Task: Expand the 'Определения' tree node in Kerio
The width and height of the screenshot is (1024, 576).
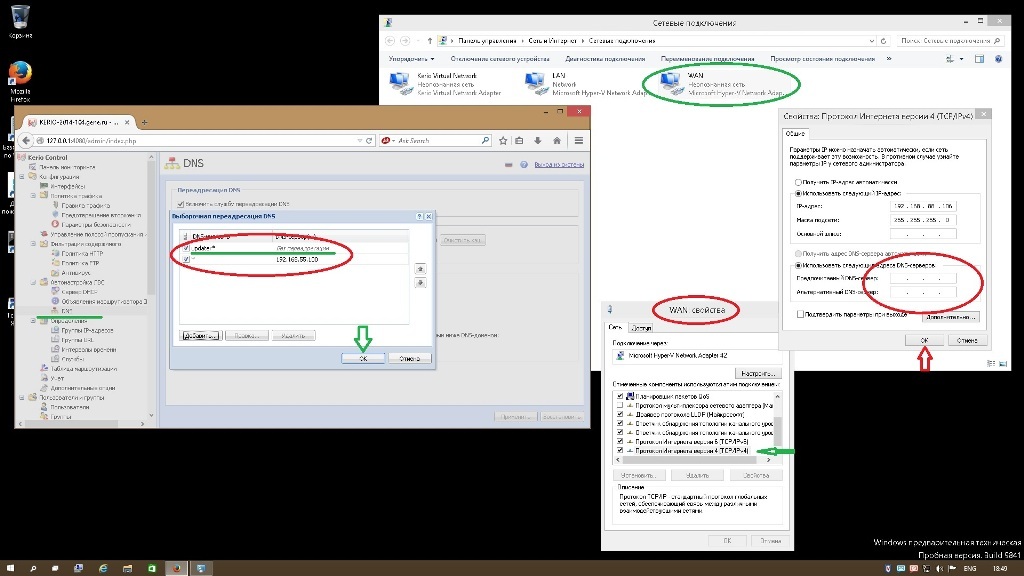Action: coord(31,321)
